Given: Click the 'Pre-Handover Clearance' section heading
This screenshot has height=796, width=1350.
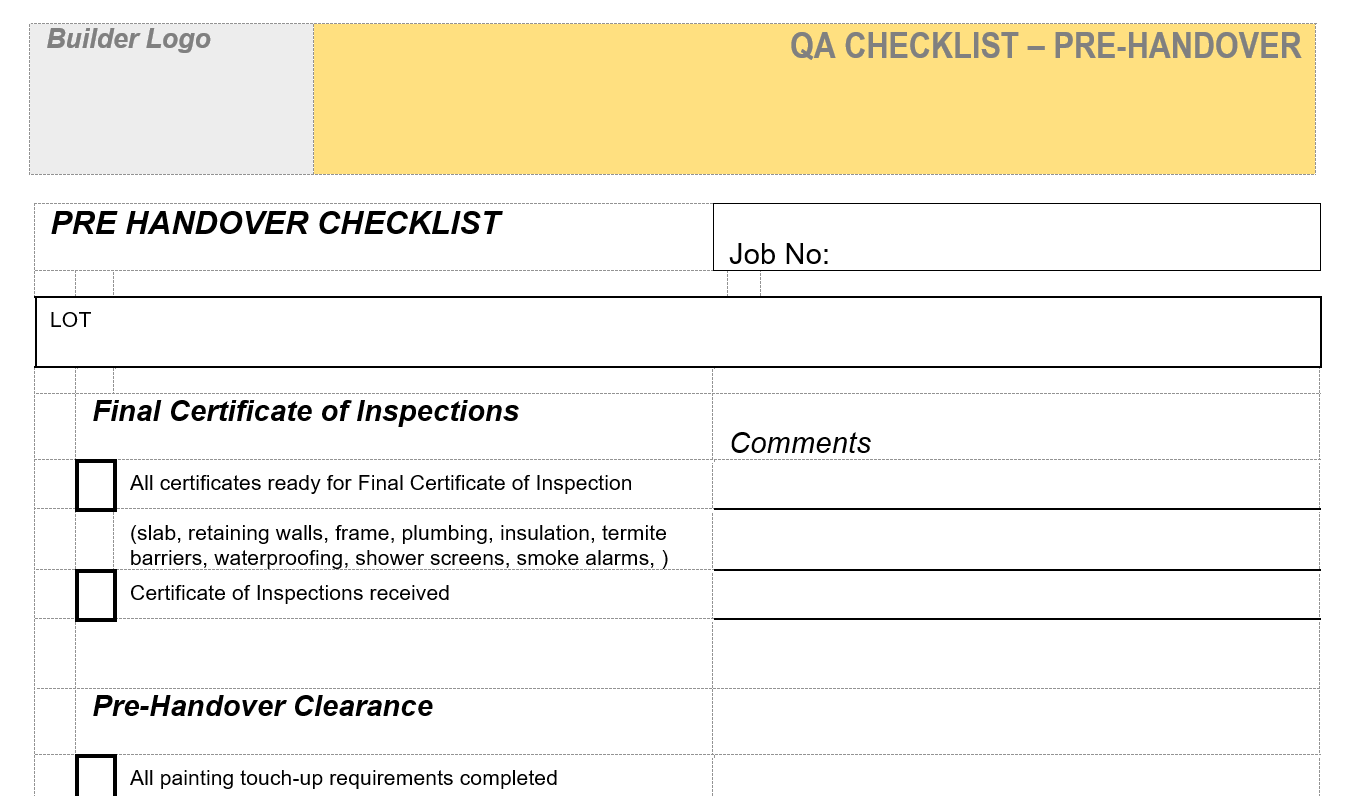Looking at the screenshot, I should pyautogui.click(x=263, y=706).
